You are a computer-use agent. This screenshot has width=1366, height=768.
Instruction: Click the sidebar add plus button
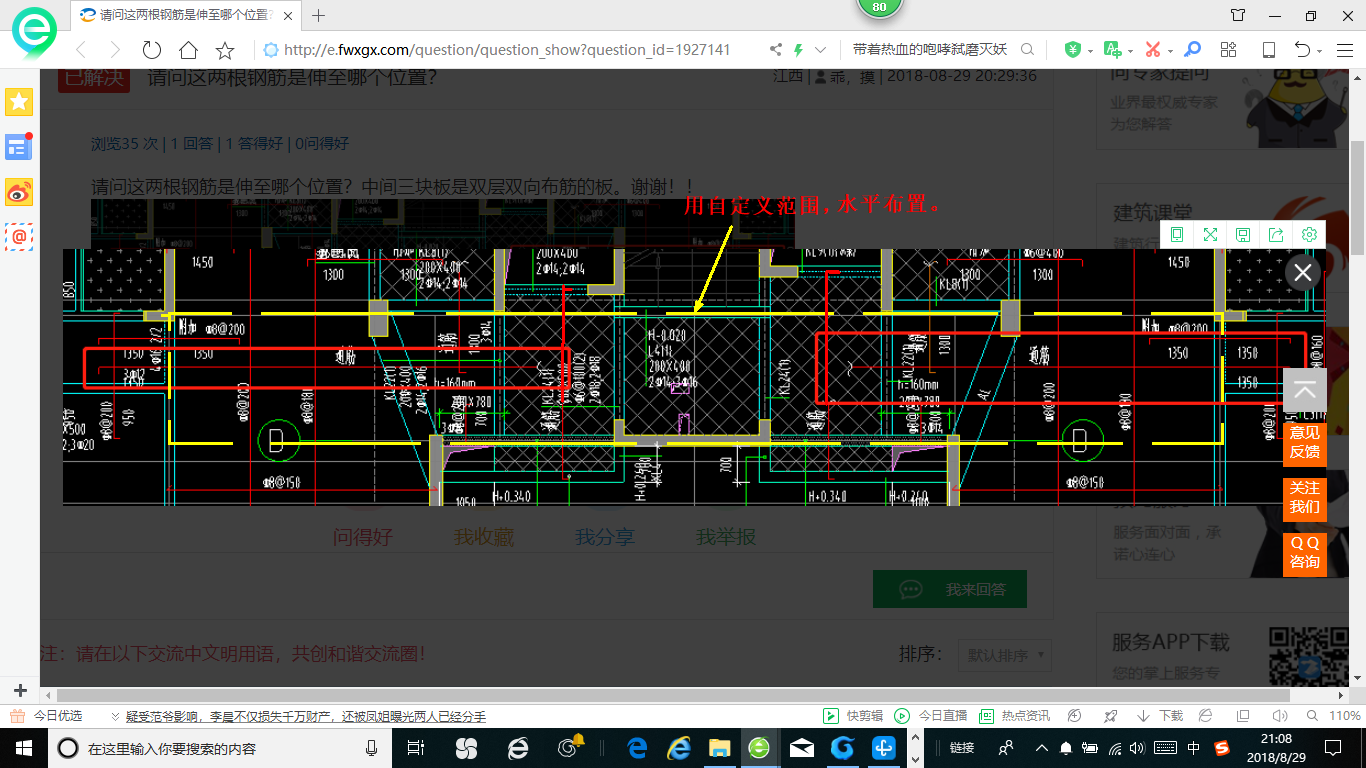(x=19, y=690)
